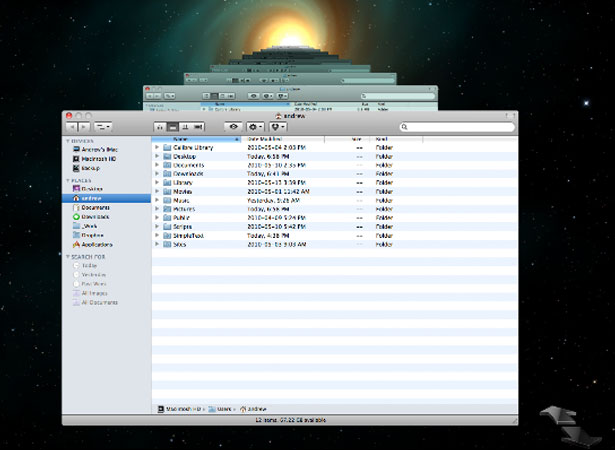
Task: Click andrew in the path bar
Action: (253, 409)
